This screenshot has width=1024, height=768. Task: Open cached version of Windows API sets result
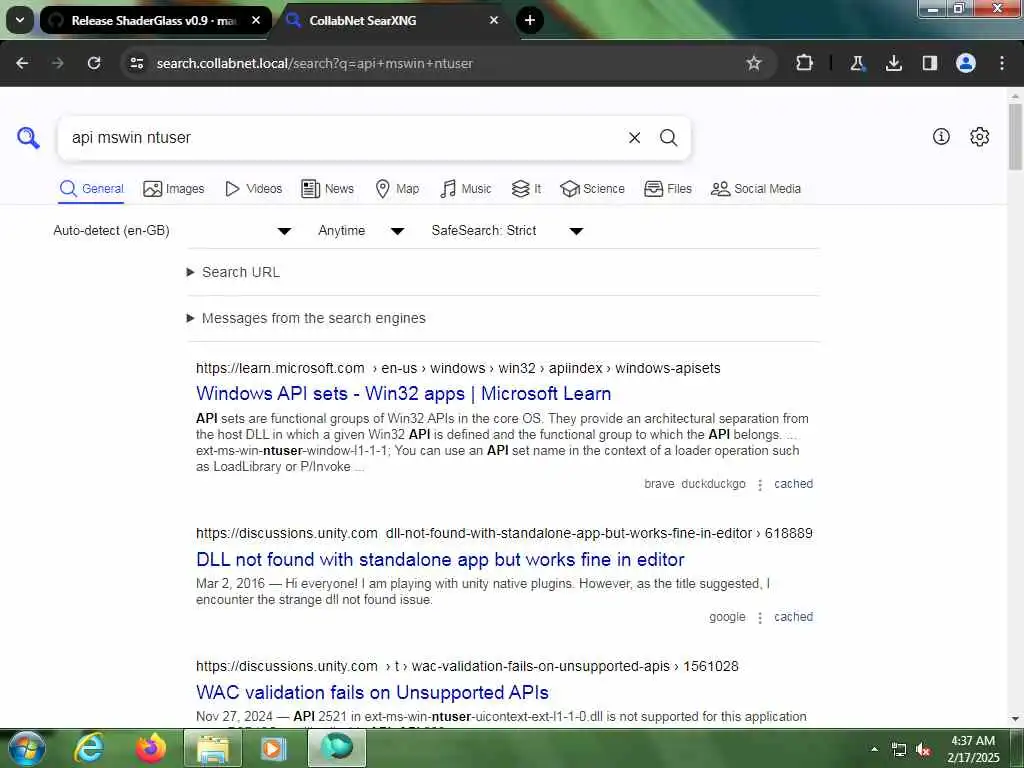point(793,484)
